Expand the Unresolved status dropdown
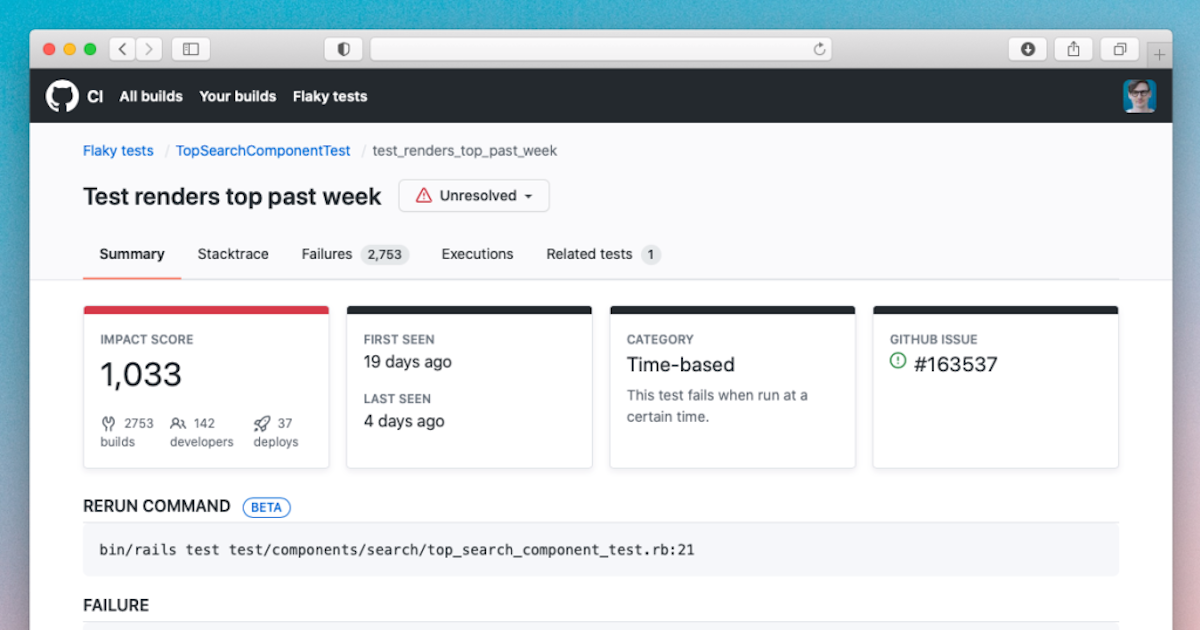This screenshot has width=1200, height=630. 474,196
